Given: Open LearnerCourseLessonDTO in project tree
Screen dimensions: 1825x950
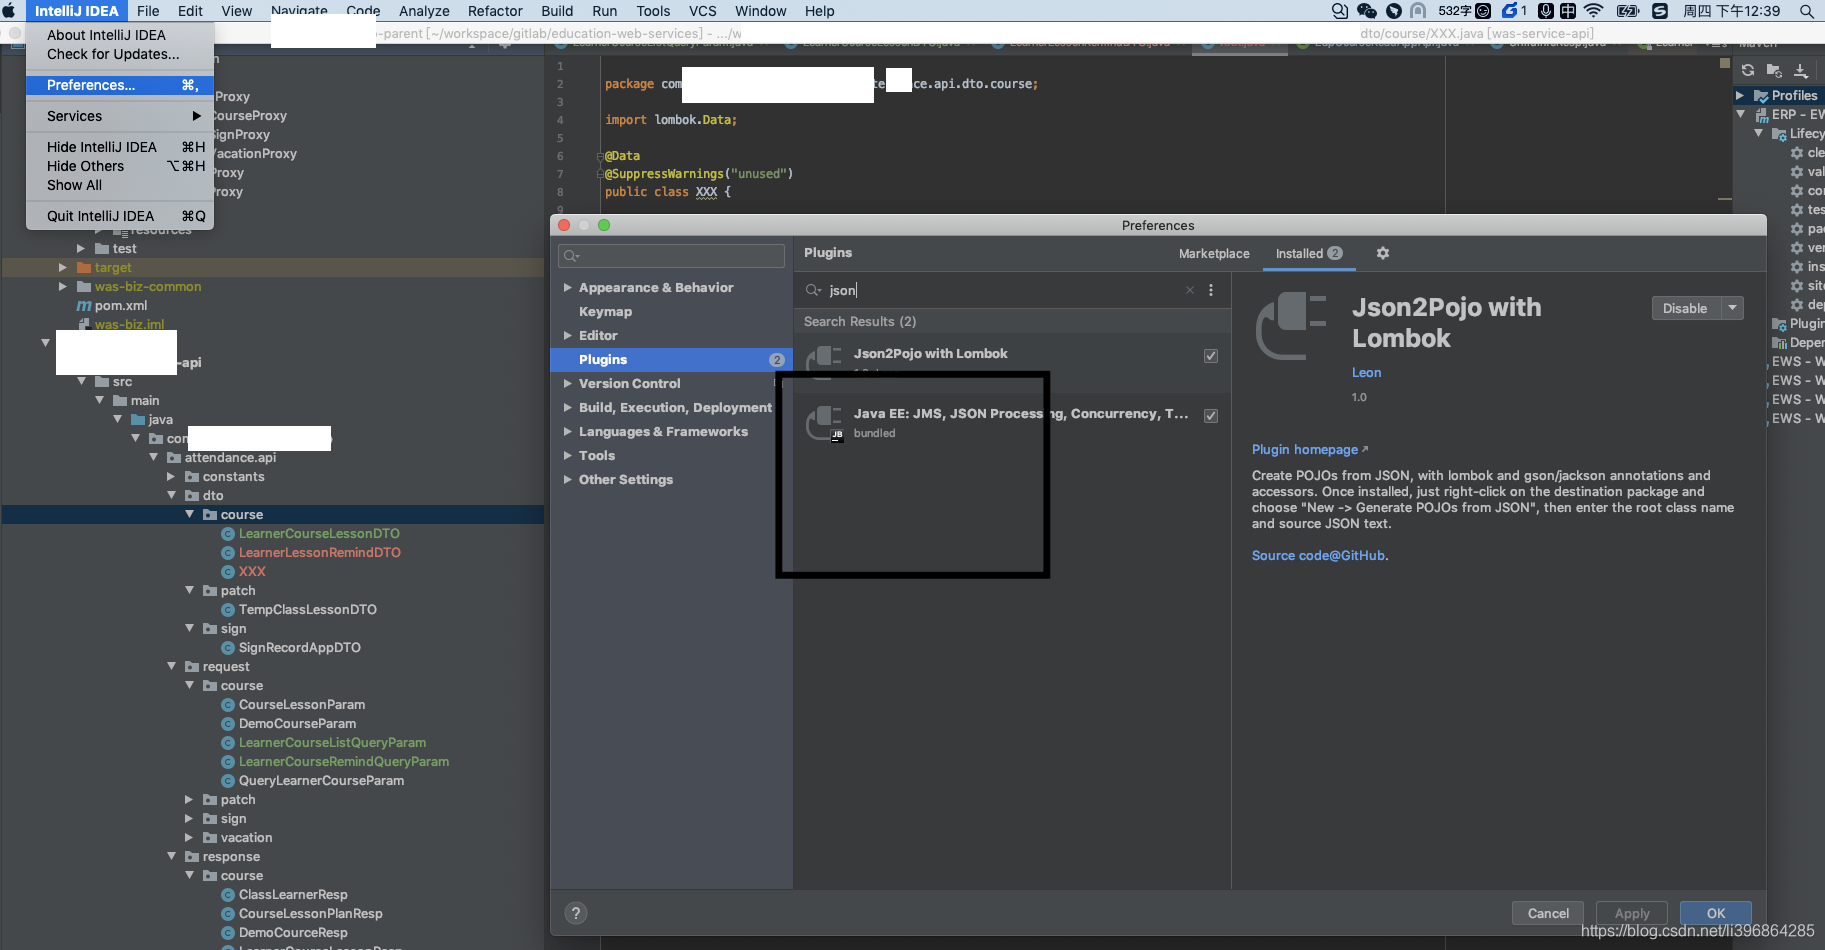Looking at the screenshot, I should click(319, 534).
